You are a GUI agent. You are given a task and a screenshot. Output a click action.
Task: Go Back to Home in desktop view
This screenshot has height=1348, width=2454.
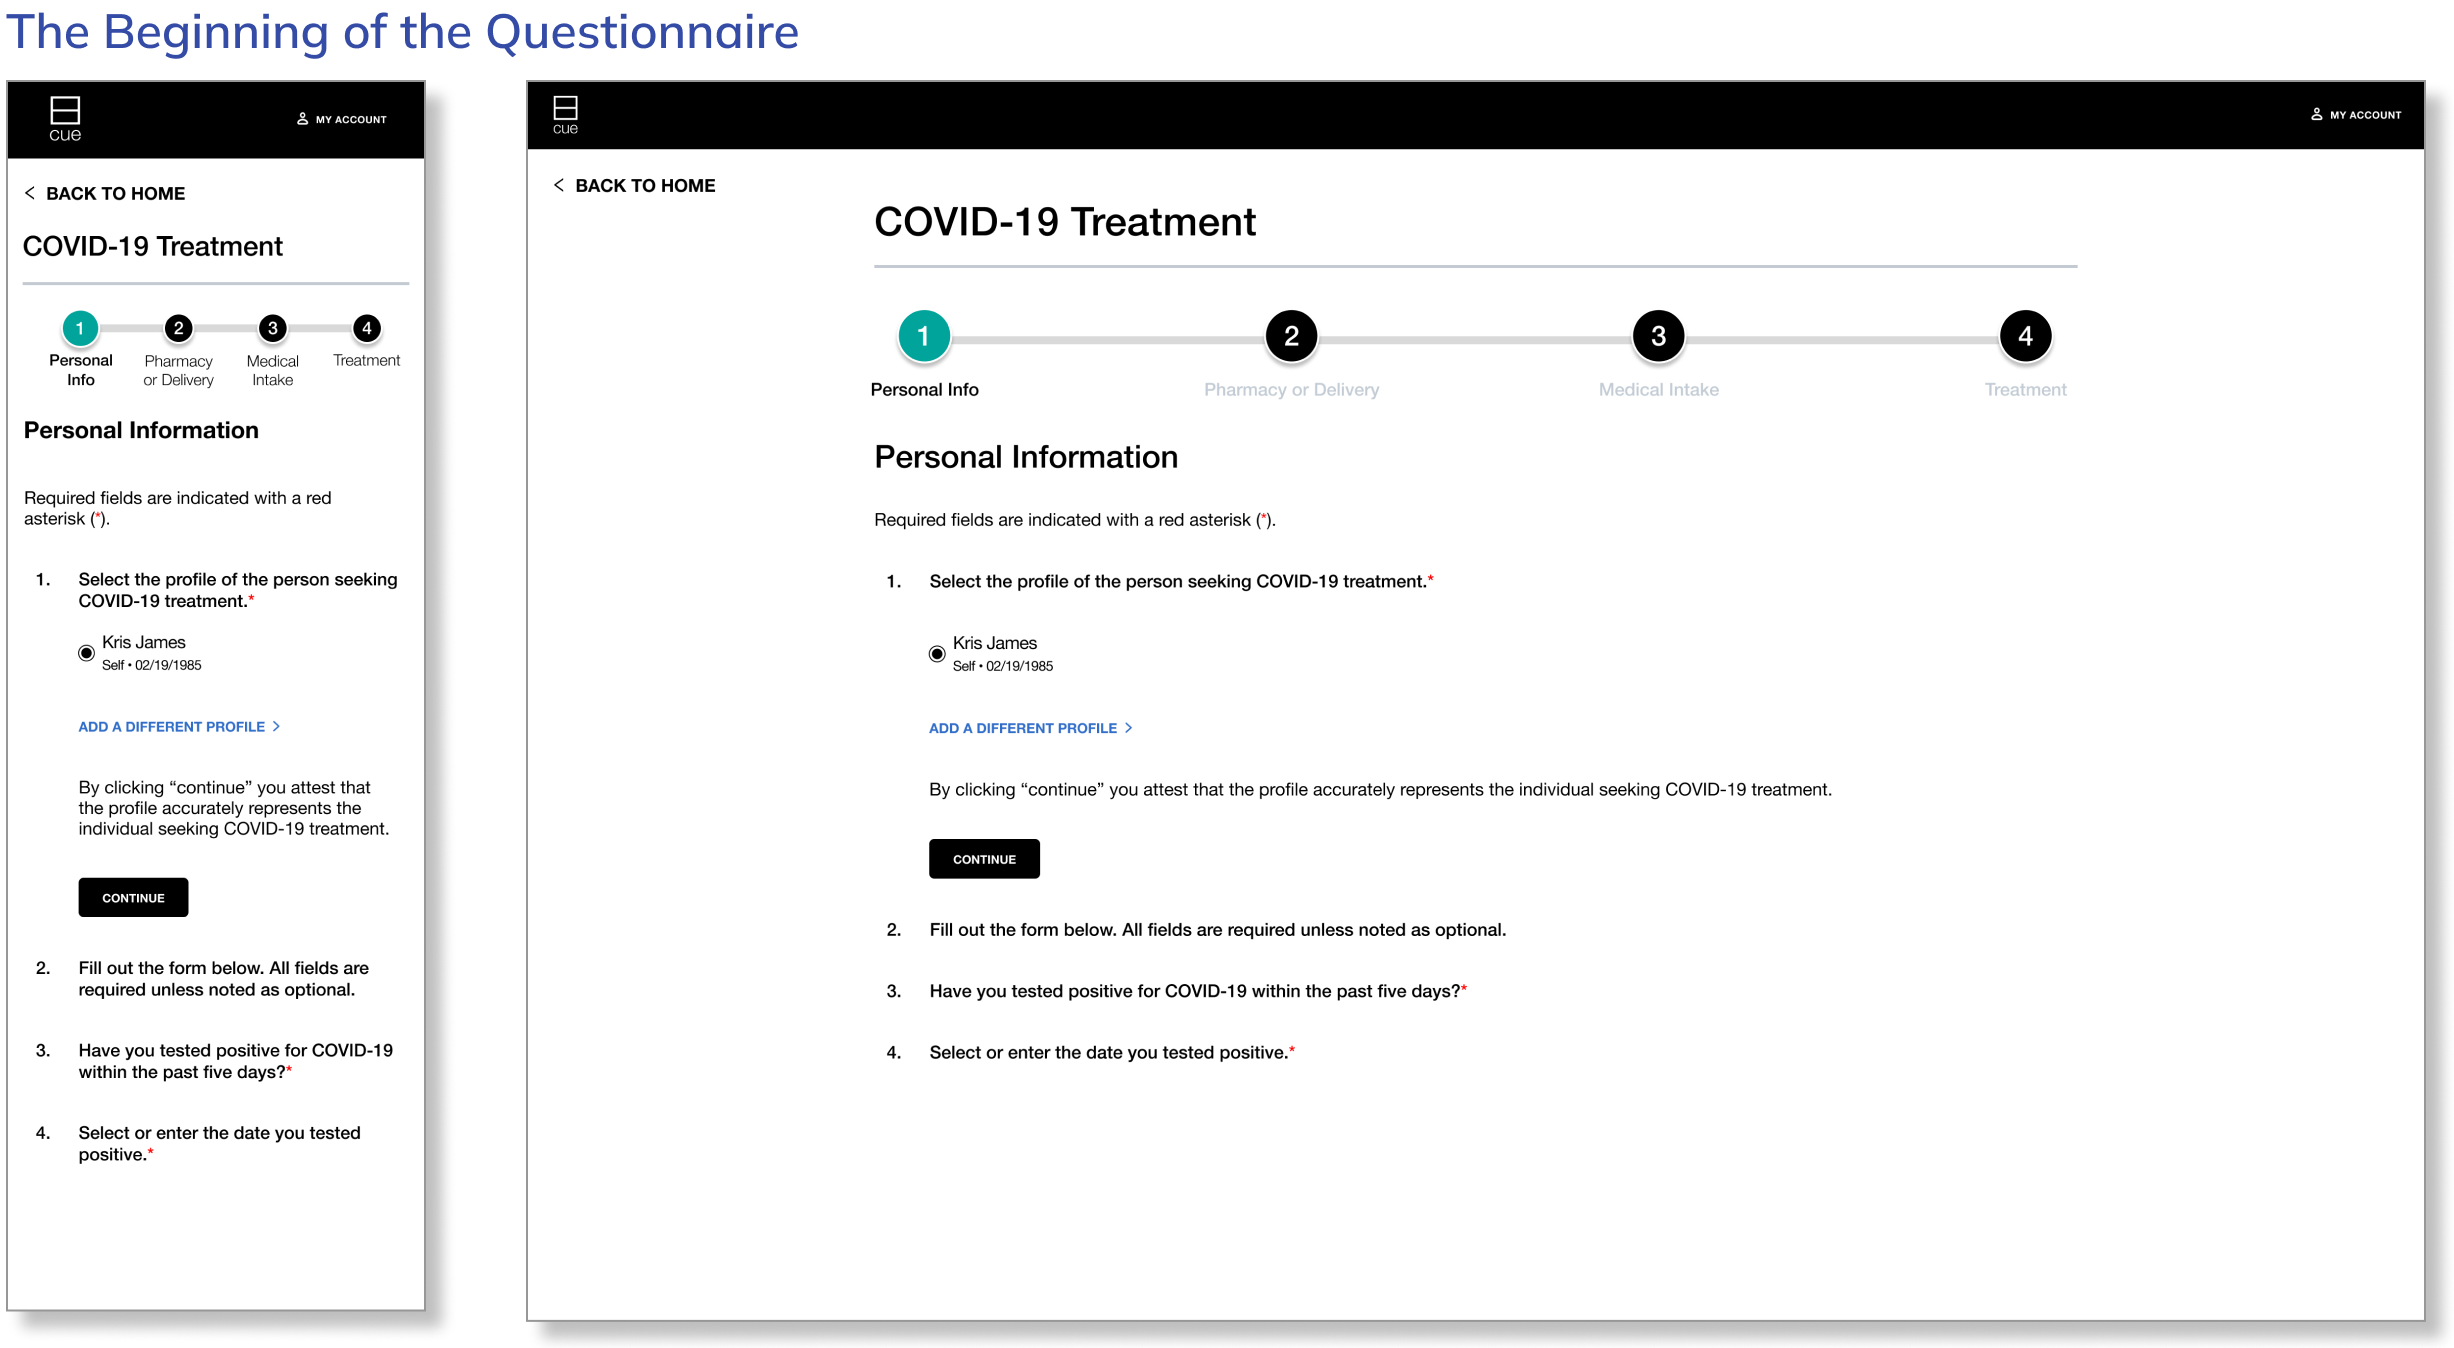[635, 185]
